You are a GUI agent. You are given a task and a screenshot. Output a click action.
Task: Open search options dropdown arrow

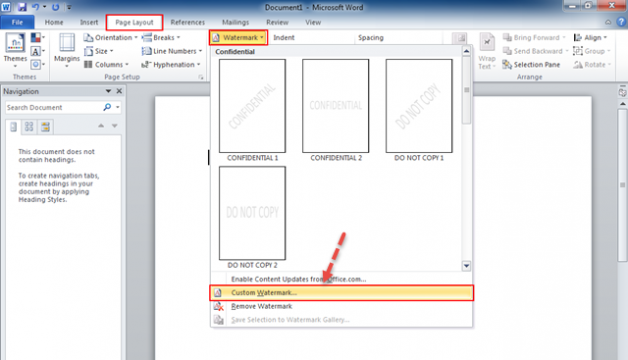coord(117,107)
